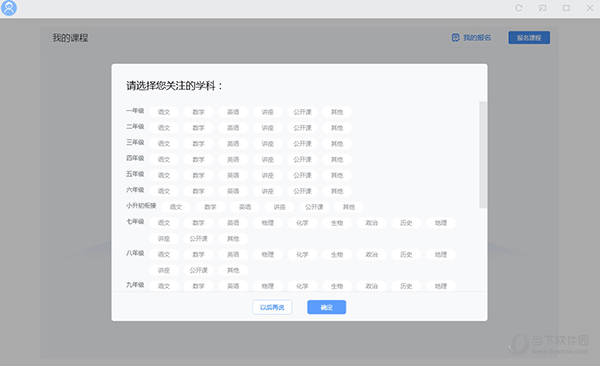
Task: Click the 我的报名 icon
Action: [455, 38]
